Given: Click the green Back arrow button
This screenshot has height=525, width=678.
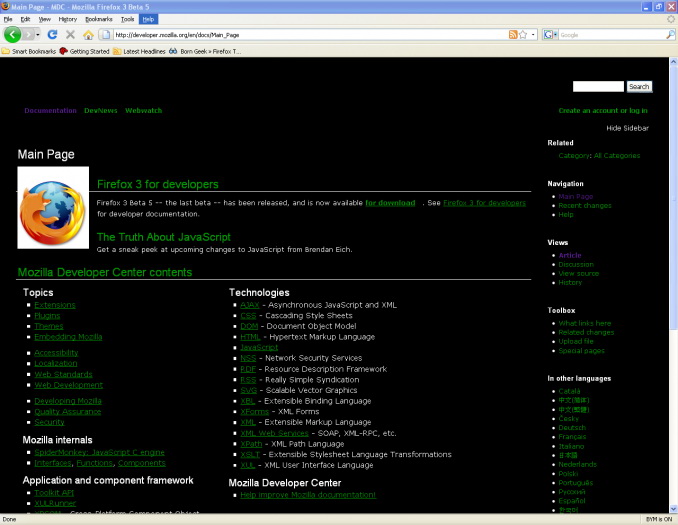Looking at the screenshot, I should [x=12, y=35].
